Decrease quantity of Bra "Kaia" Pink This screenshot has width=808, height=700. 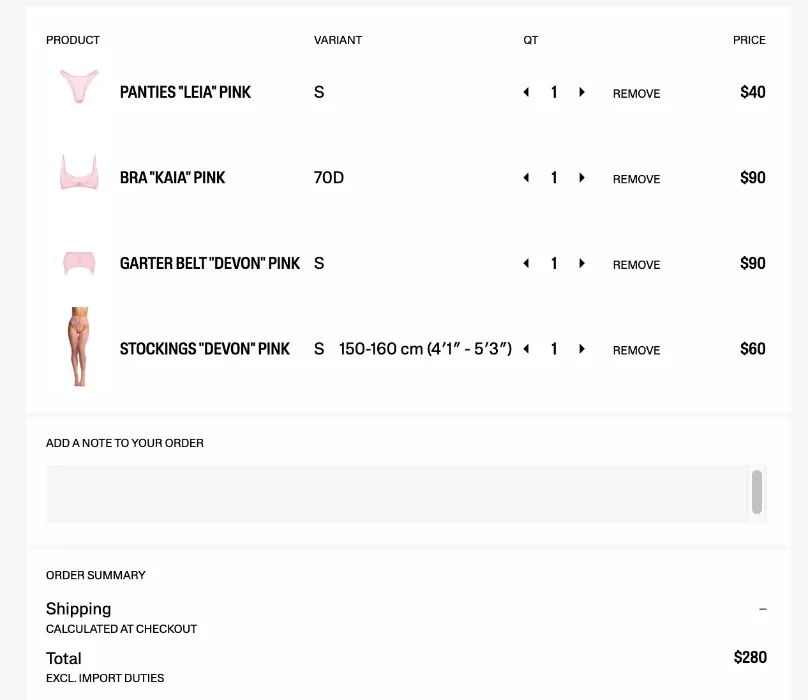pyautogui.click(x=526, y=177)
